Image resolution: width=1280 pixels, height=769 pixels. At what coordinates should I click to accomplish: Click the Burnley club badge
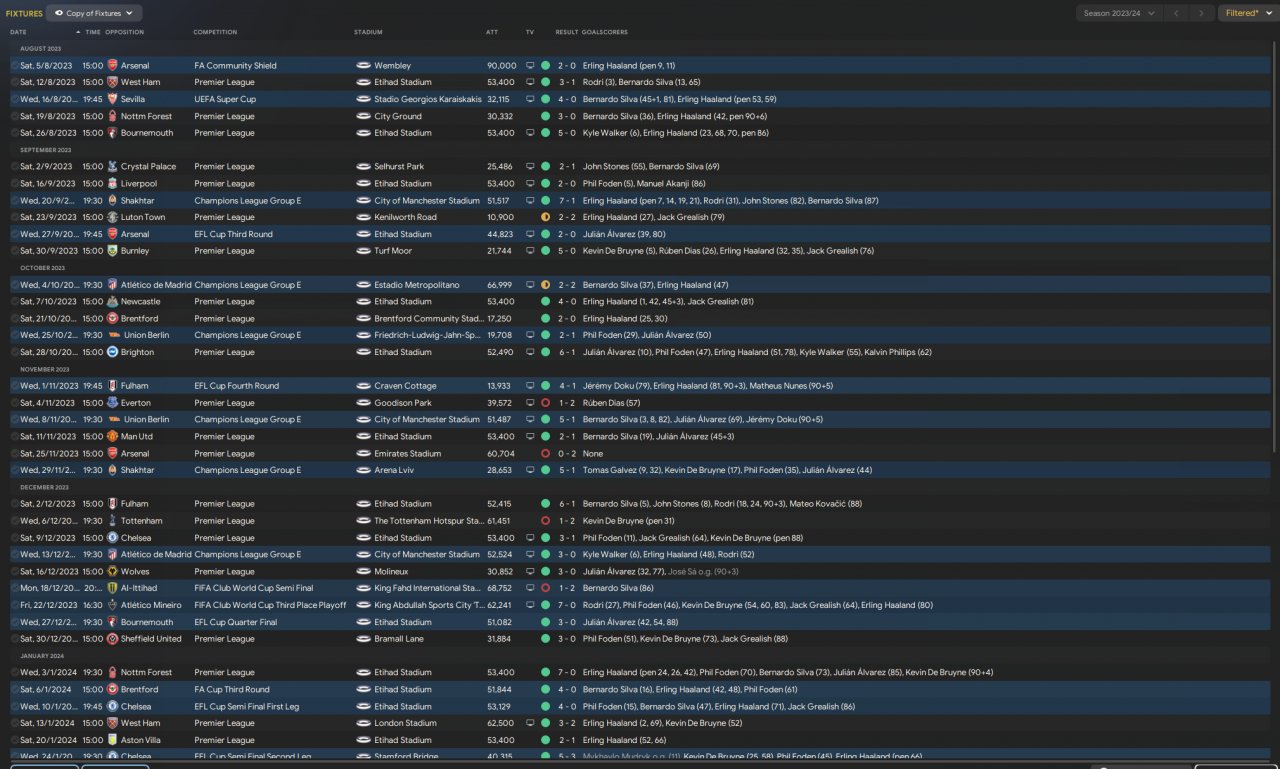pos(112,251)
